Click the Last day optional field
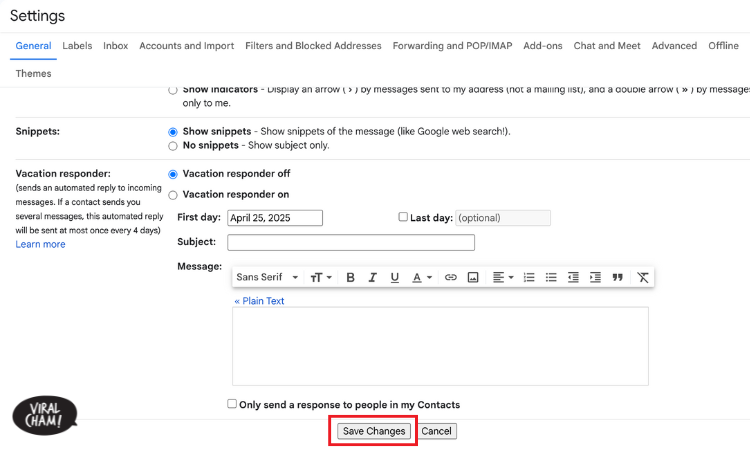 503,218
